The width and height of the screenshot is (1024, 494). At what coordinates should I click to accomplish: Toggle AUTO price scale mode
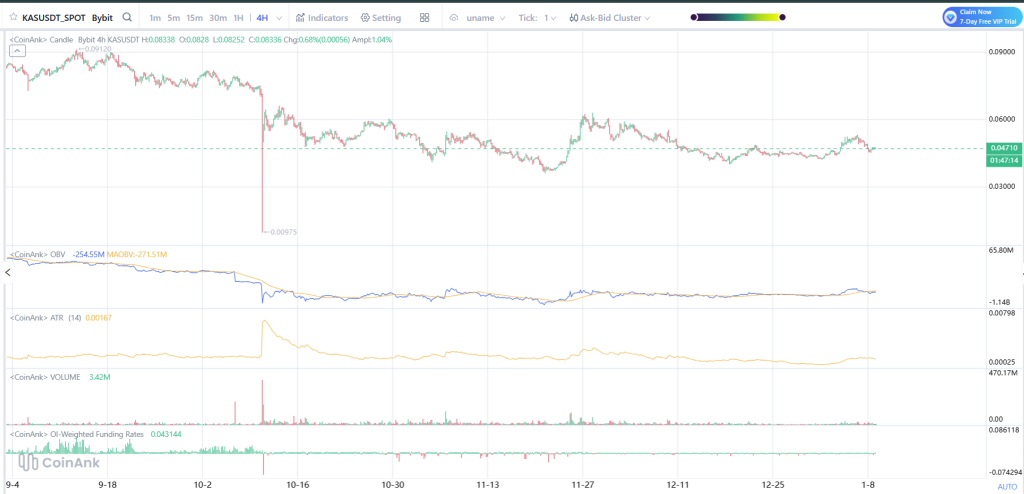[1007, 486]
